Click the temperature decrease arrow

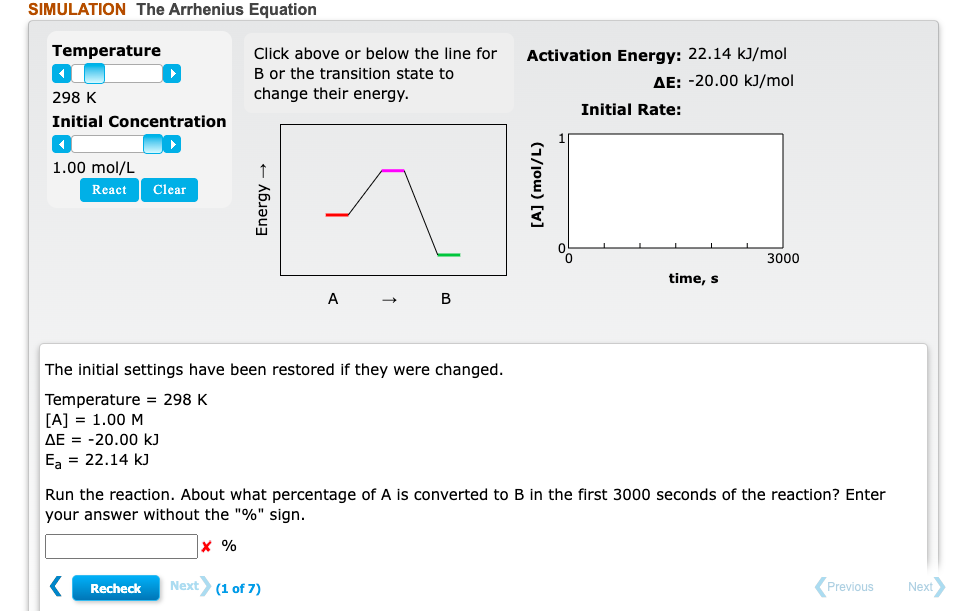pos(61,73)
